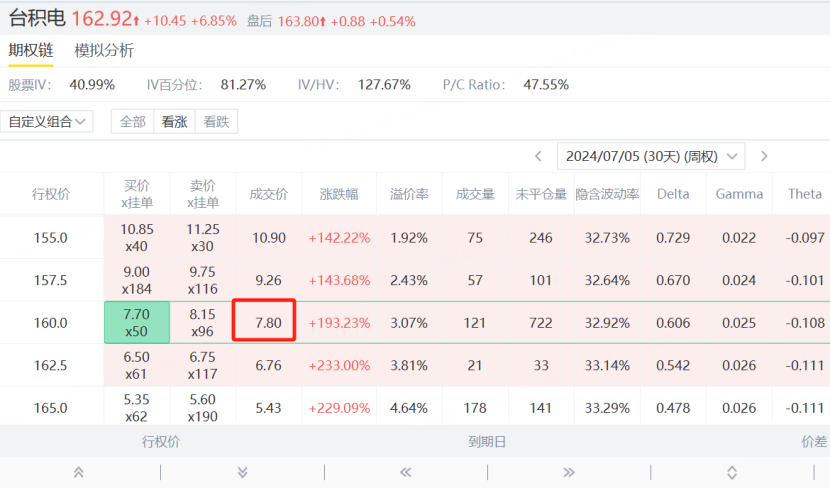This screenshot has width=830, height=488.
Task: Click double right arrow for expiration date
Action: (x=569, y=473)
